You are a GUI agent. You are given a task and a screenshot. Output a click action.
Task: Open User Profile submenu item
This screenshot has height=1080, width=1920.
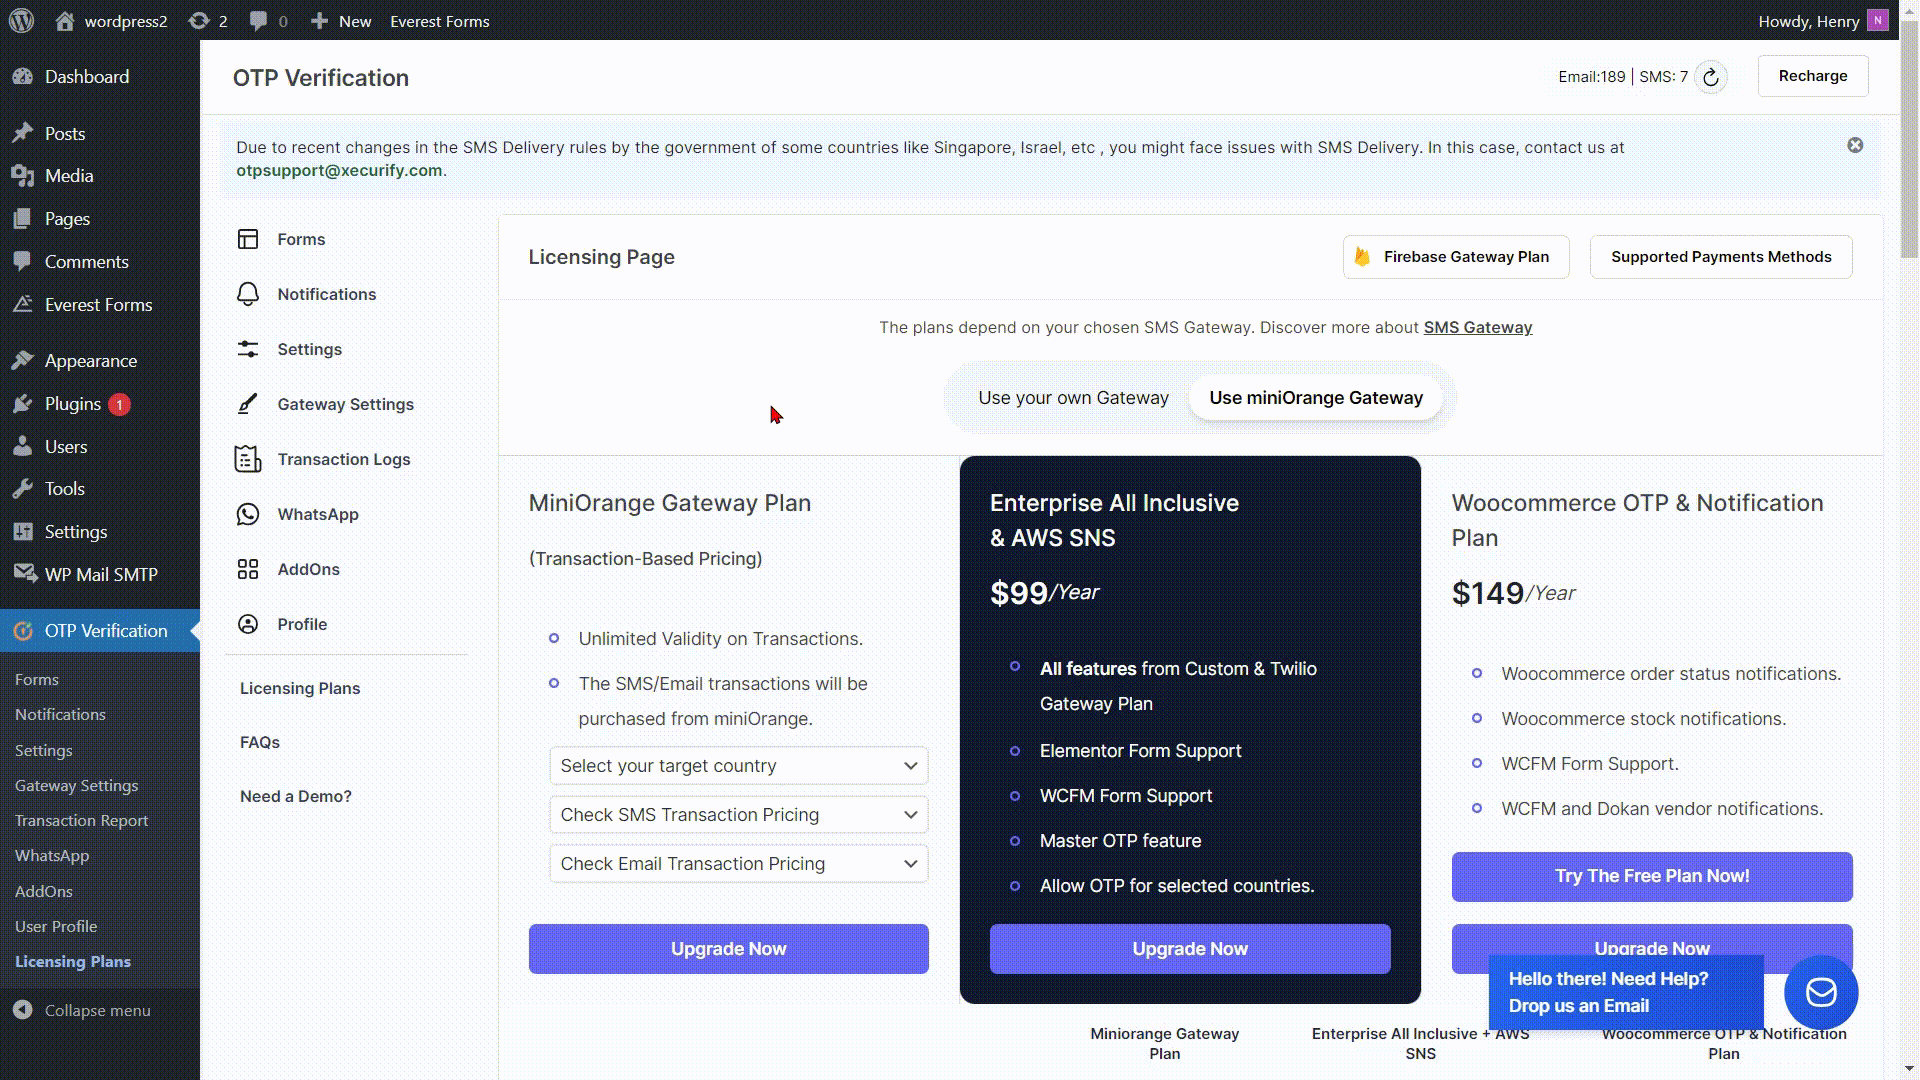(56, 927)
